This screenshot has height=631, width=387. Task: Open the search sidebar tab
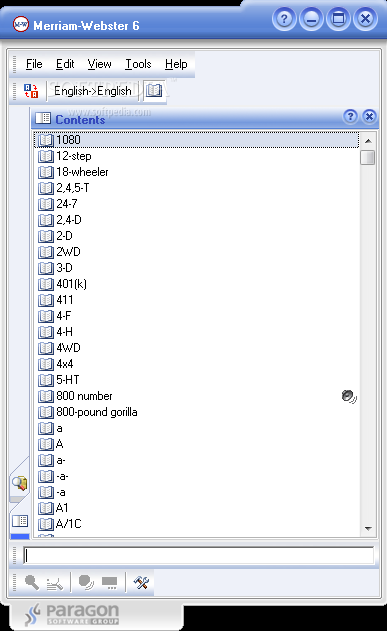[x=20, y=483]
